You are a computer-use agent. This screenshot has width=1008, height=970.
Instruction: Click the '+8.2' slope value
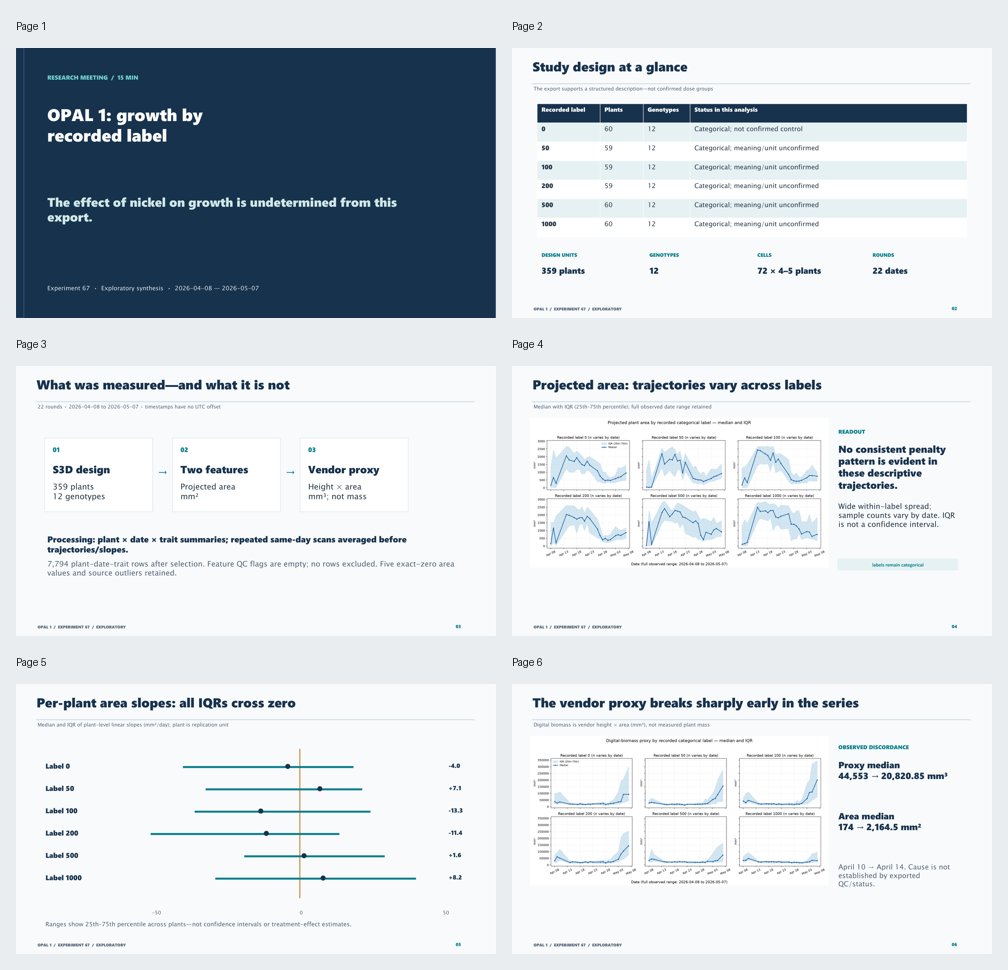pyautogui.click(x=455, y=877)
